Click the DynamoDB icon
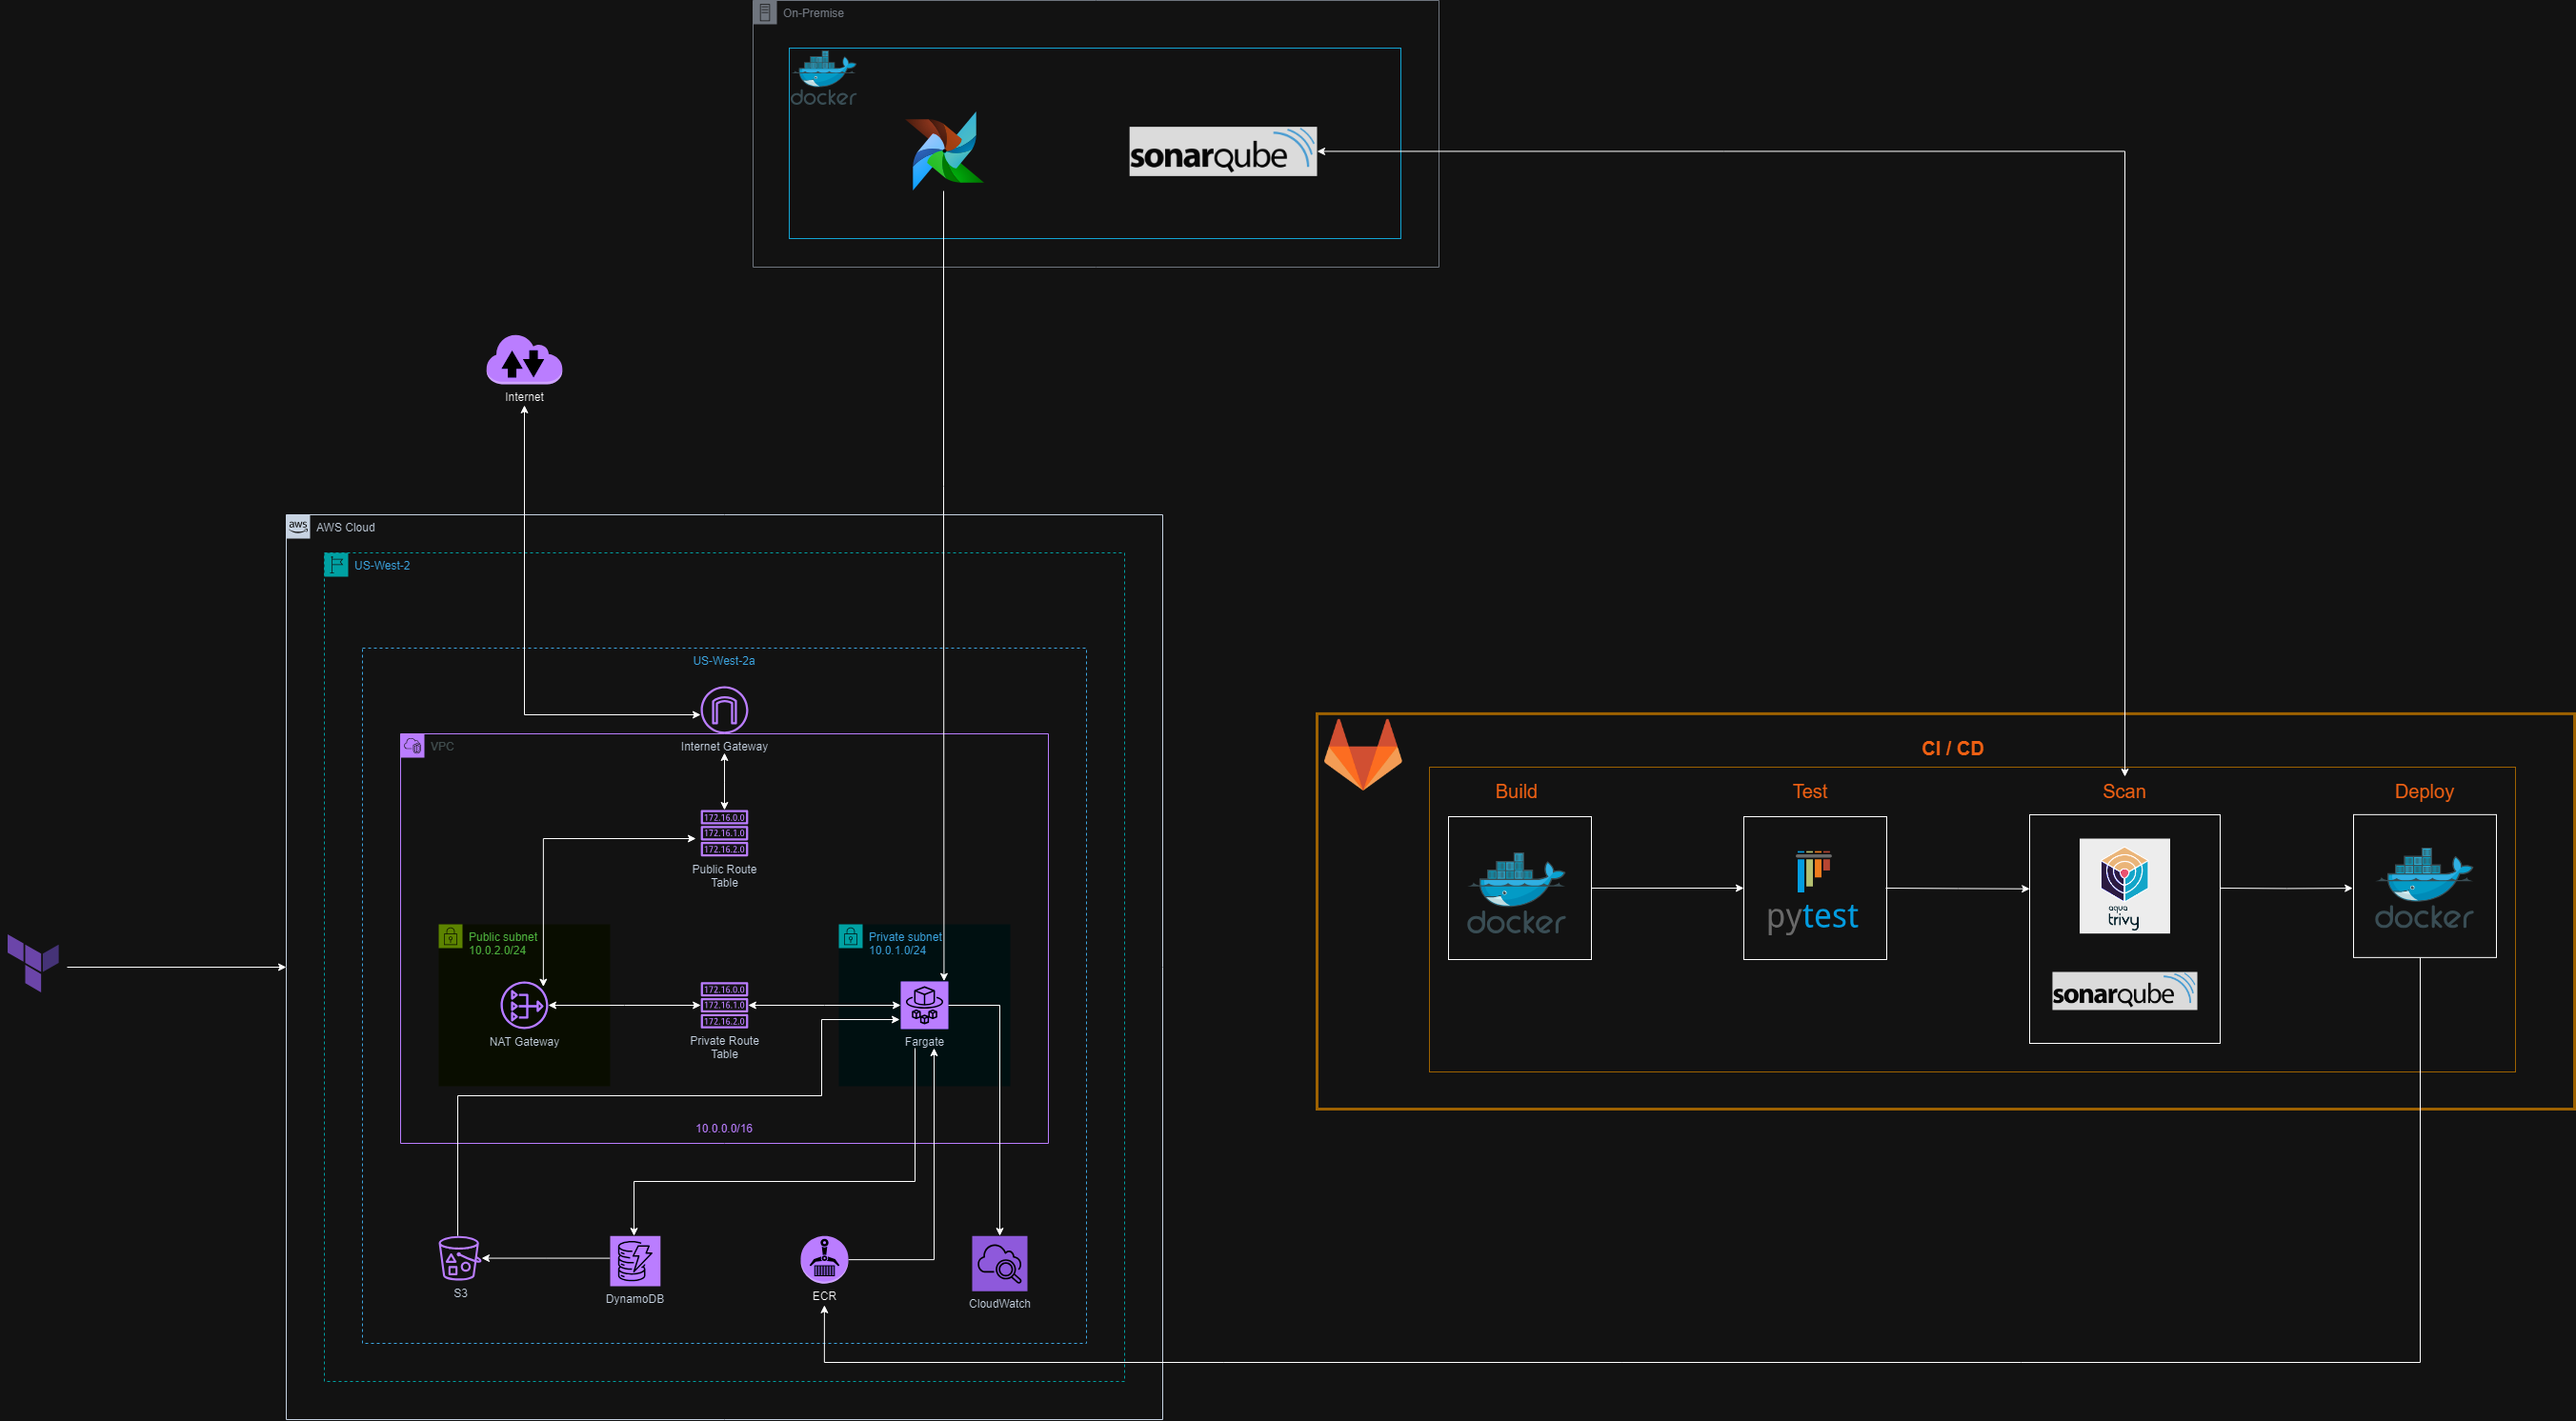 tap(634, 1260)
